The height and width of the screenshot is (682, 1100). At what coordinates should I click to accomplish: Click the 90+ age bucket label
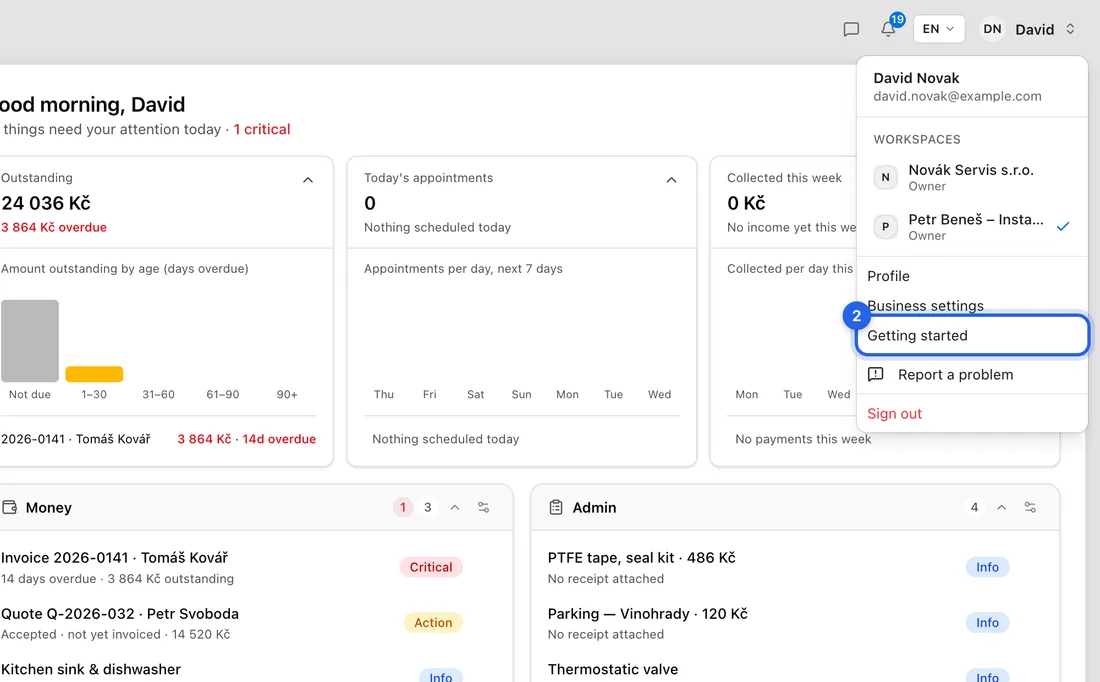tap(287, 394)
